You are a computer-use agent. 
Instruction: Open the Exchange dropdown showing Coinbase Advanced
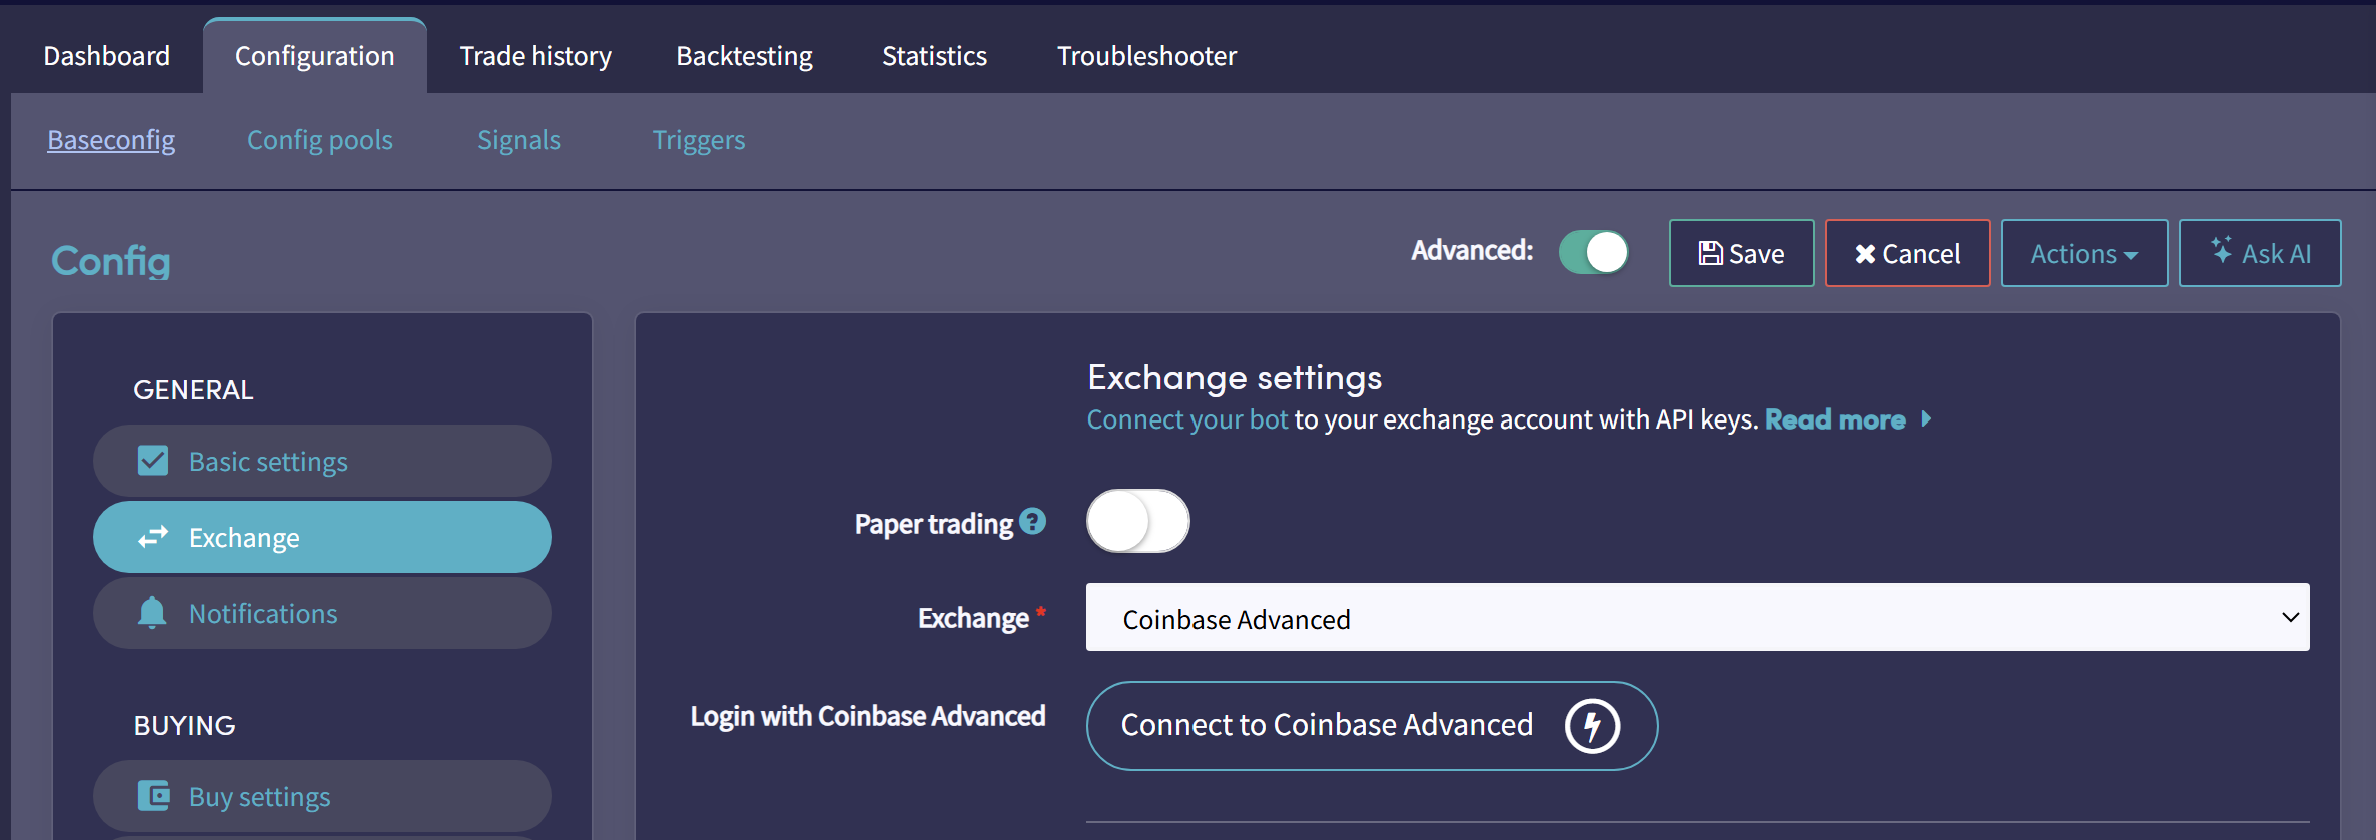point(1698,617)
